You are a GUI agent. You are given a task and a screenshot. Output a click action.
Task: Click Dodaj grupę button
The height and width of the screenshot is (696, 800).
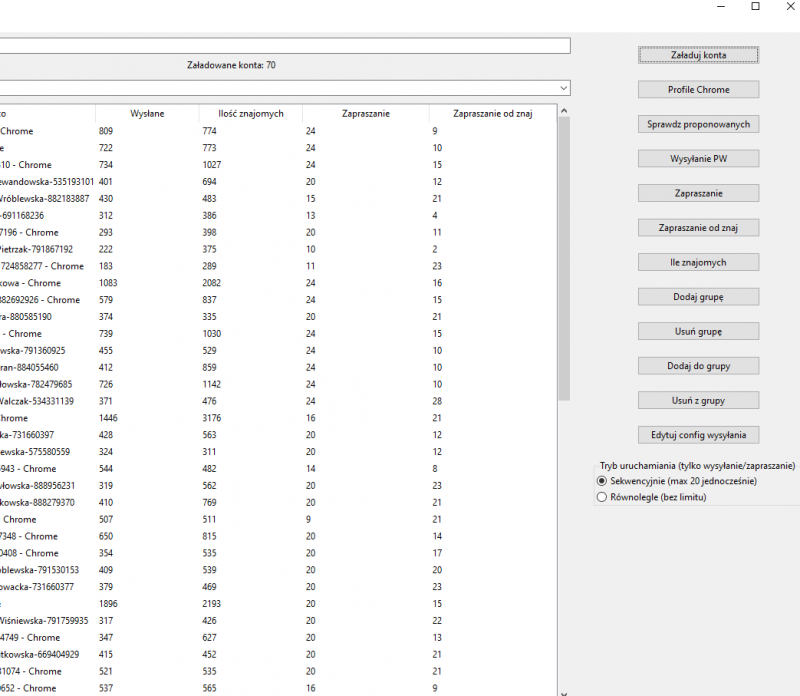tap(698, 297)
